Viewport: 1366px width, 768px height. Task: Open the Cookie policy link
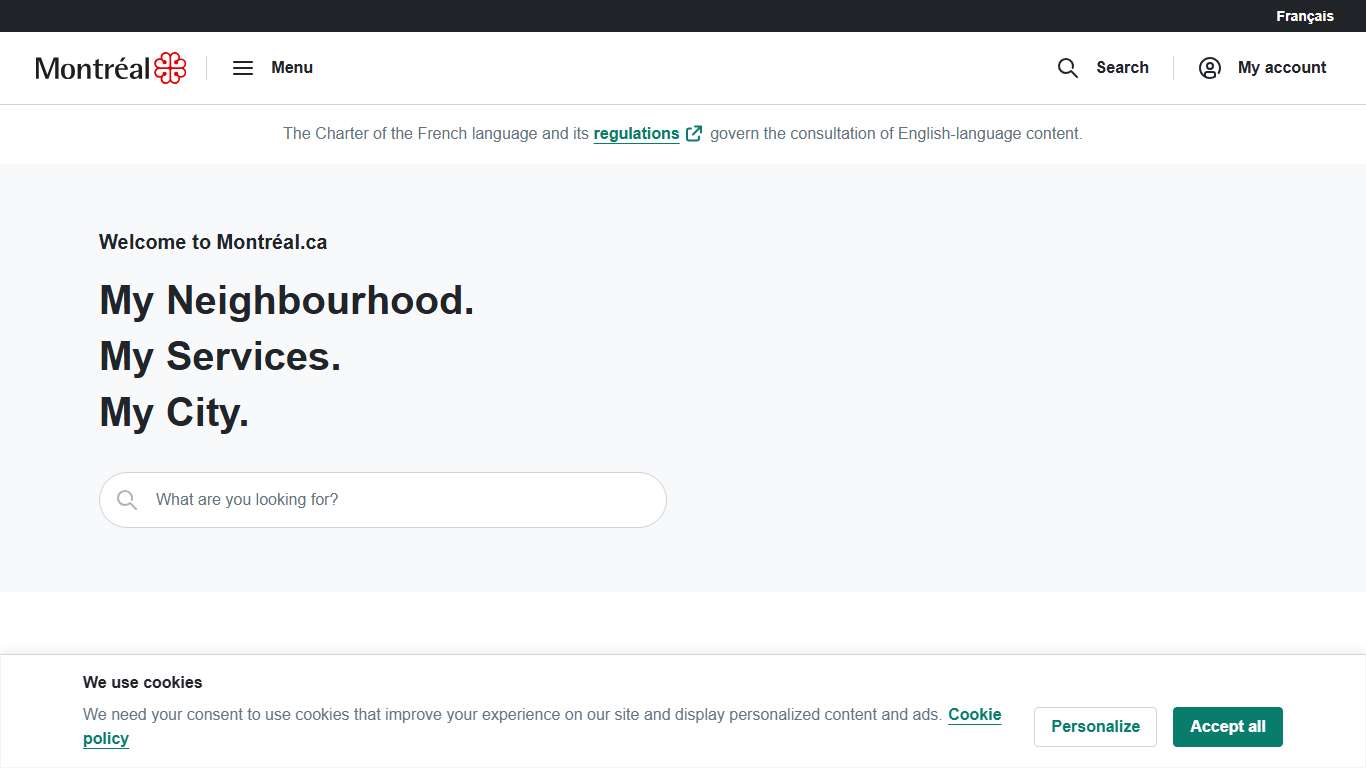pyautogui.click(x=974, y=715)
